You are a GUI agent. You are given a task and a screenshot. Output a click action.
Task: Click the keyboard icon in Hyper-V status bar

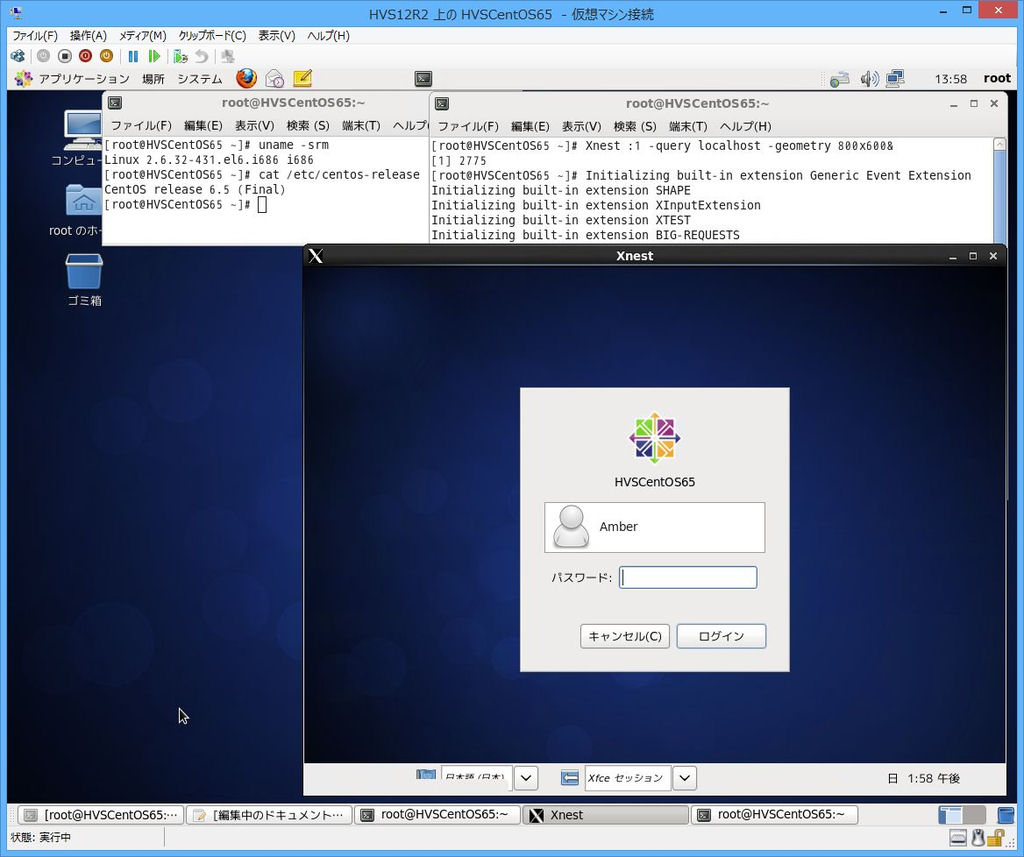pos(958,837)
